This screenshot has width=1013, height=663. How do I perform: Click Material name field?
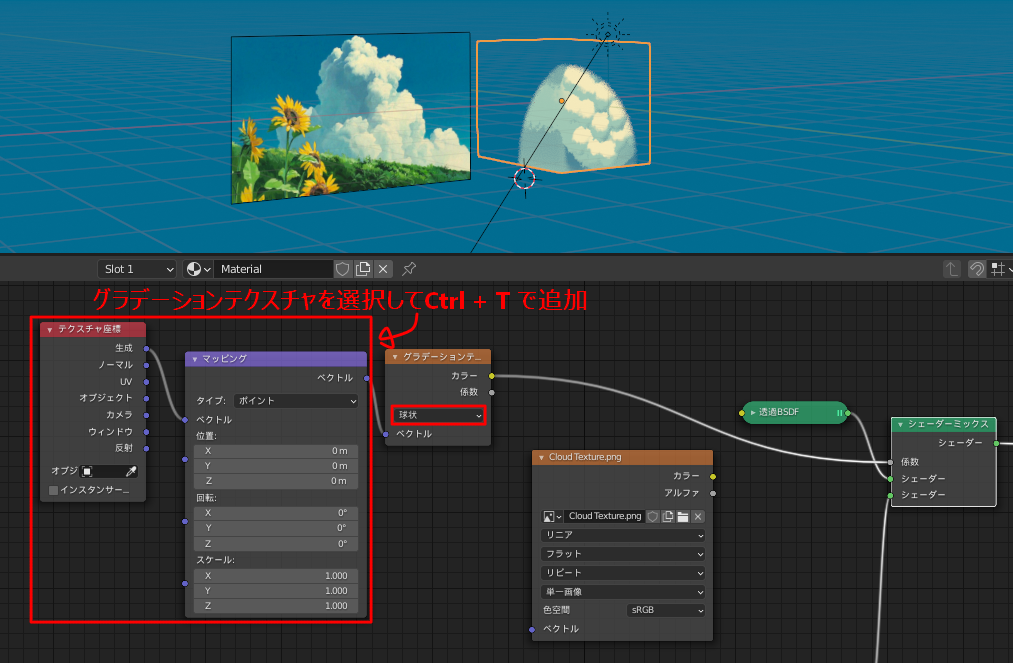click(x=273, y=269)
